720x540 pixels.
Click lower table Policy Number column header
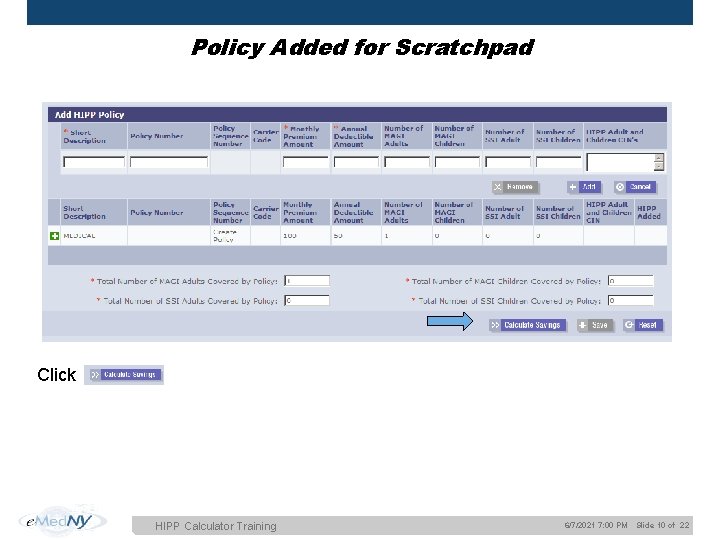tap(169, 212)
